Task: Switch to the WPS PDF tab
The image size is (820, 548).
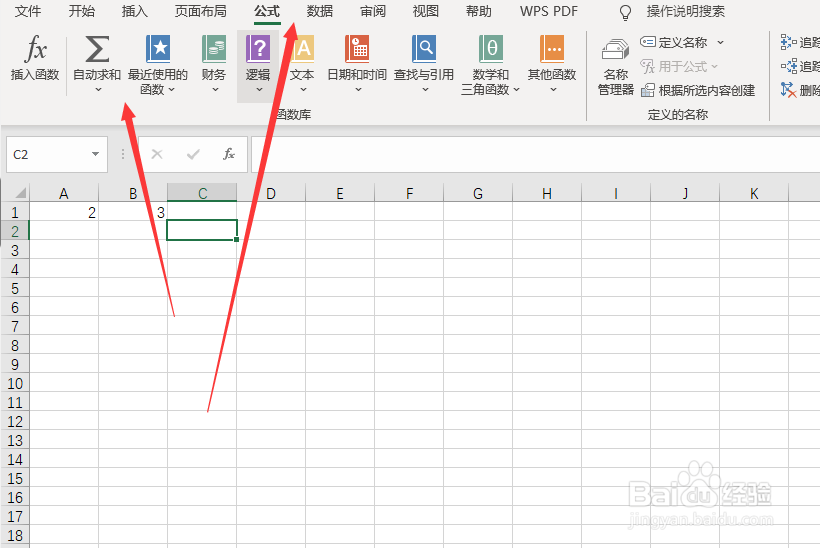Action: point(549,11)
